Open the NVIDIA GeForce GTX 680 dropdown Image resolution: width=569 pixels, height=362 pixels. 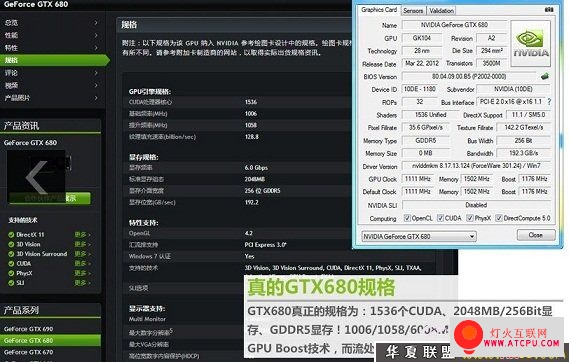419,236
